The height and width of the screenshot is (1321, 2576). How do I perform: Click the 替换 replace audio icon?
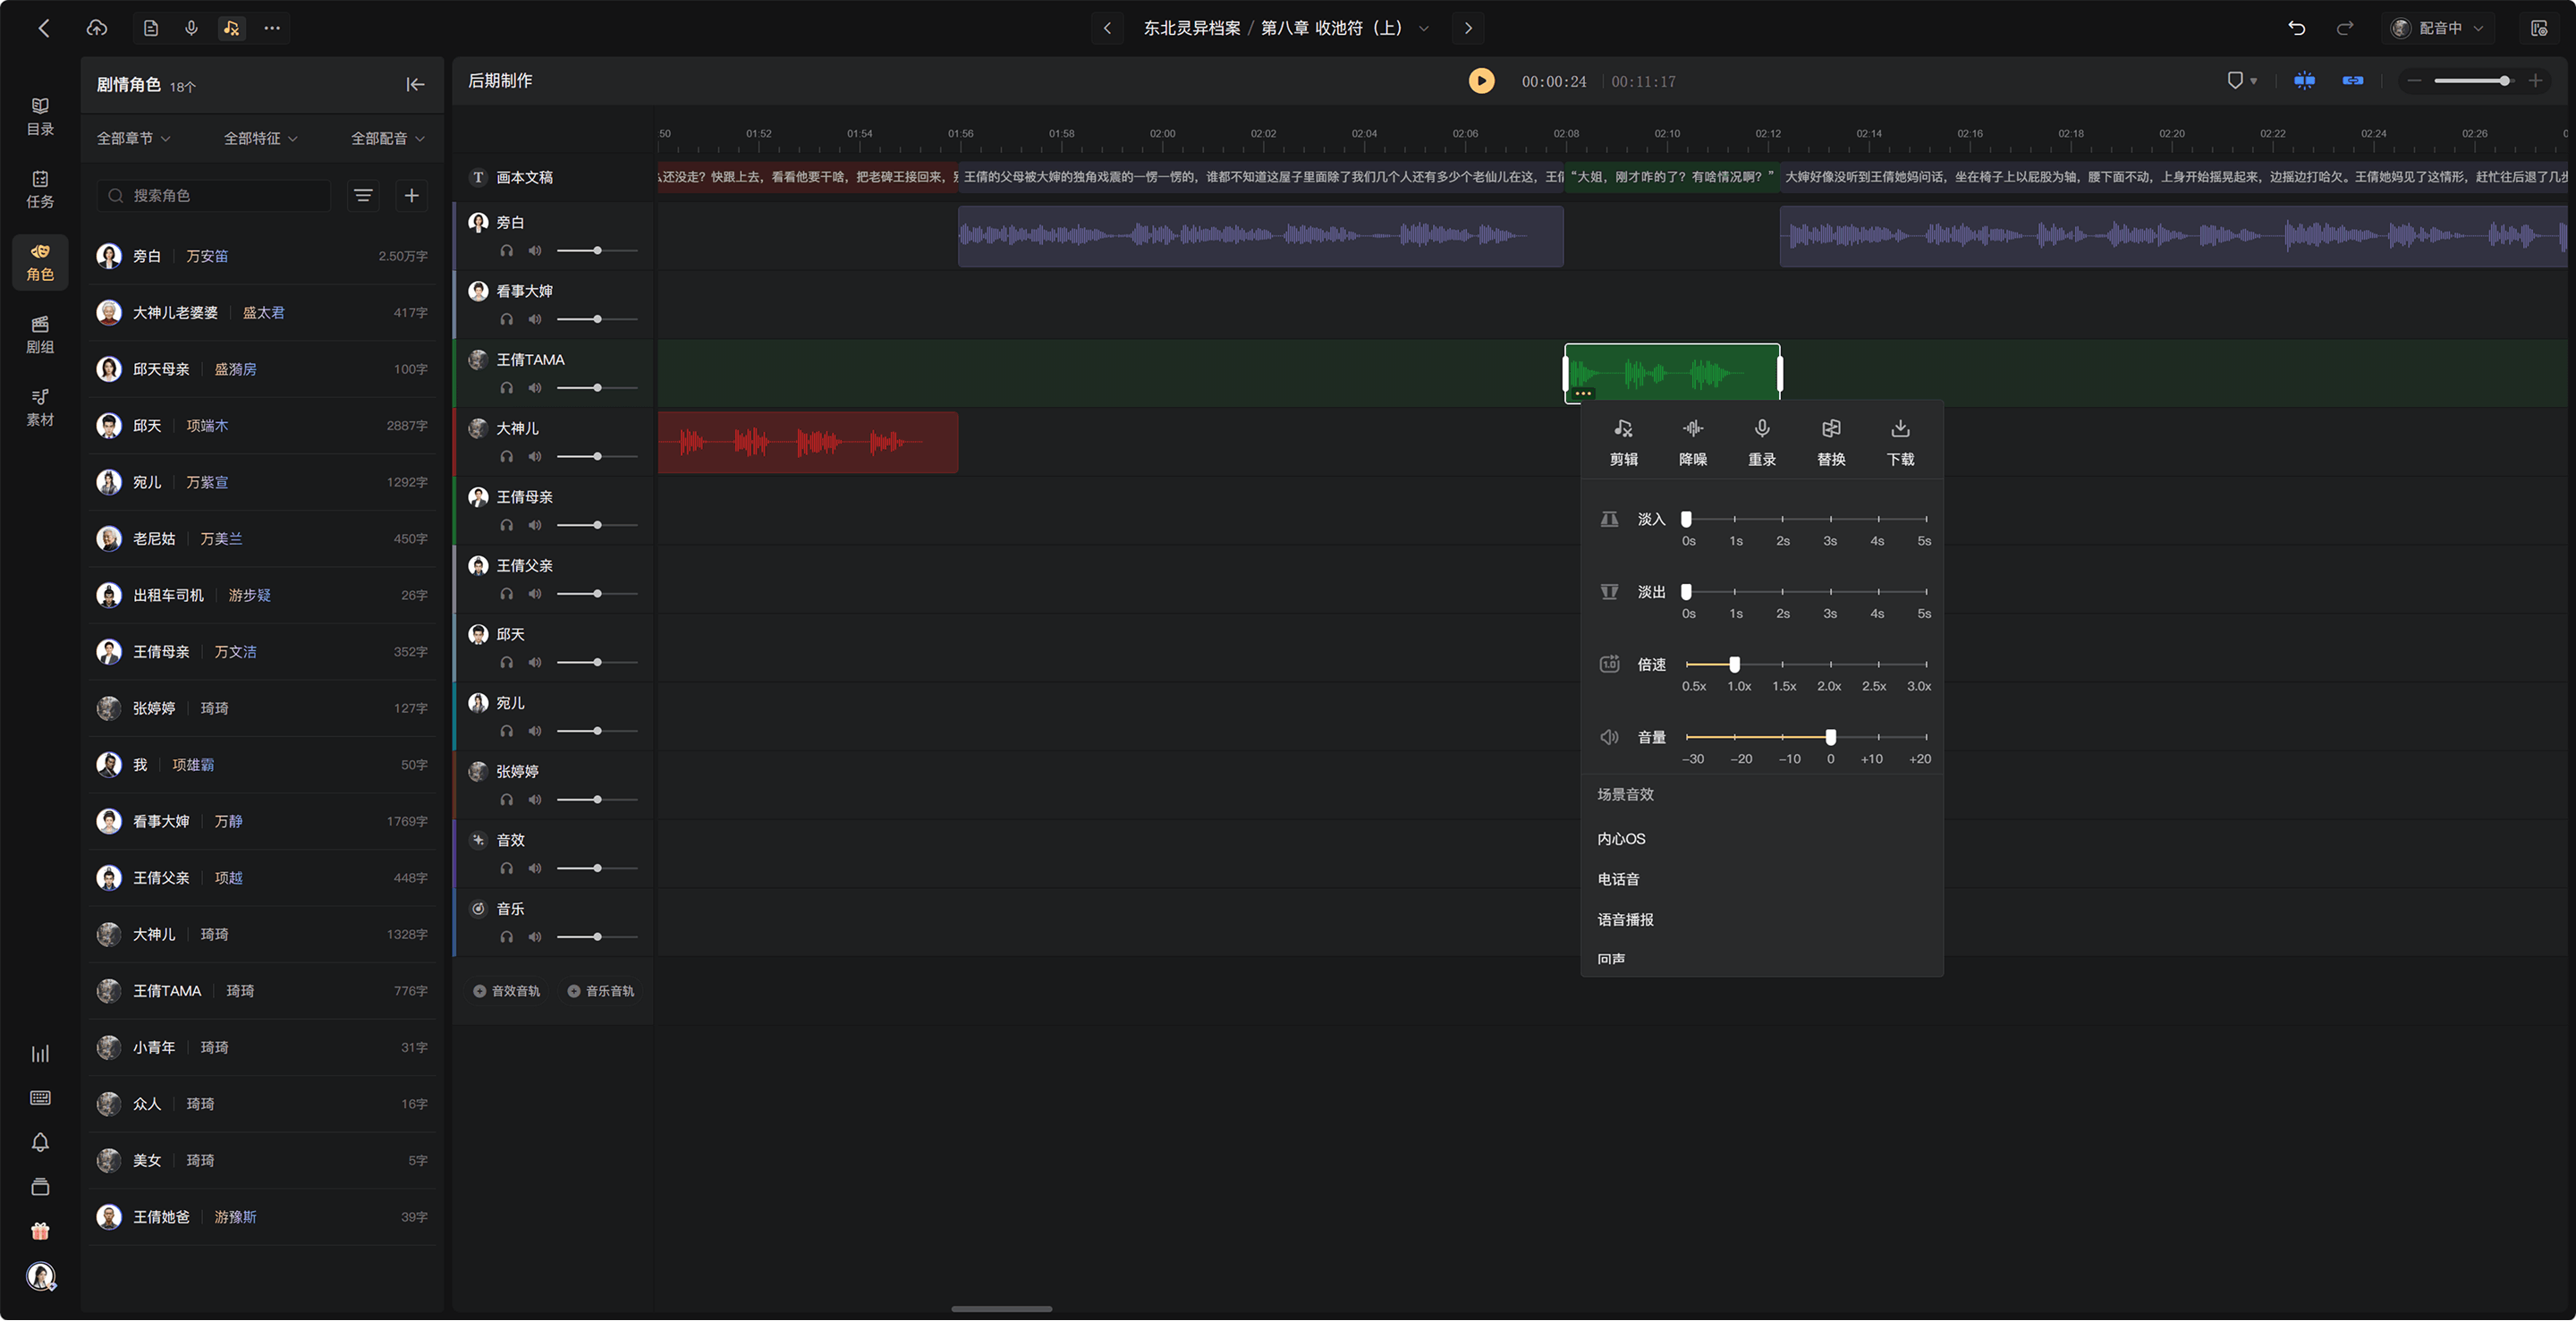coord(1830,429)
